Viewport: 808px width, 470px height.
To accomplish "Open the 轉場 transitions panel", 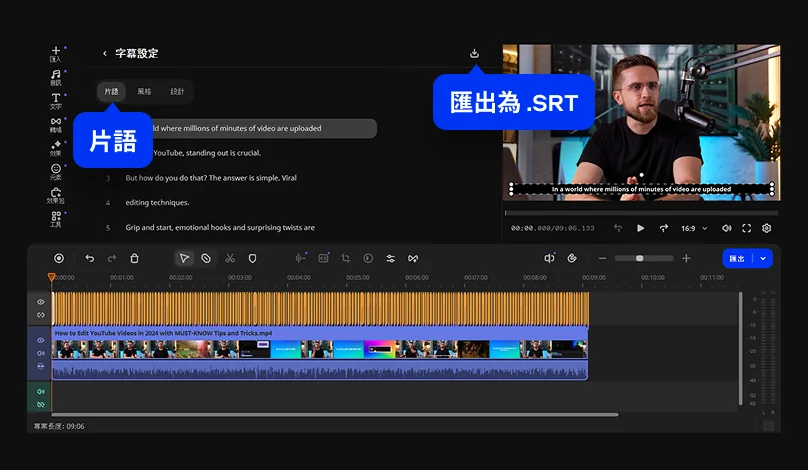I will (56, 124).
